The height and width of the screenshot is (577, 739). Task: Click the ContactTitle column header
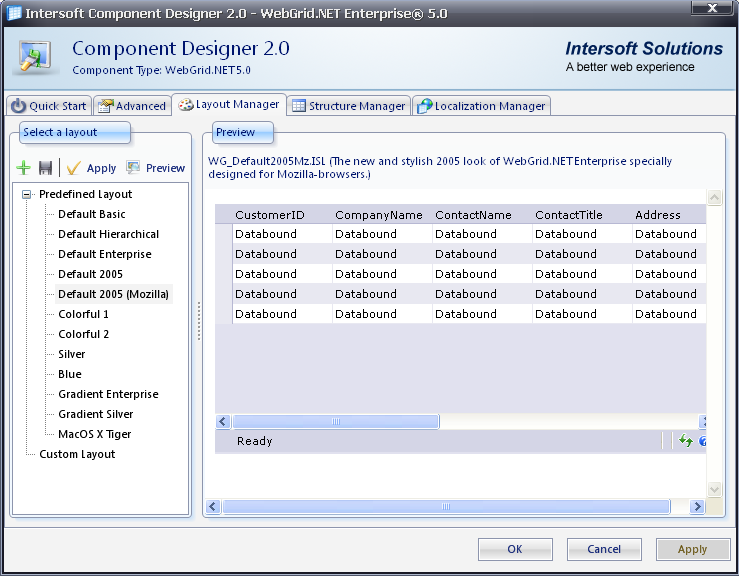[x=582, y=215]
